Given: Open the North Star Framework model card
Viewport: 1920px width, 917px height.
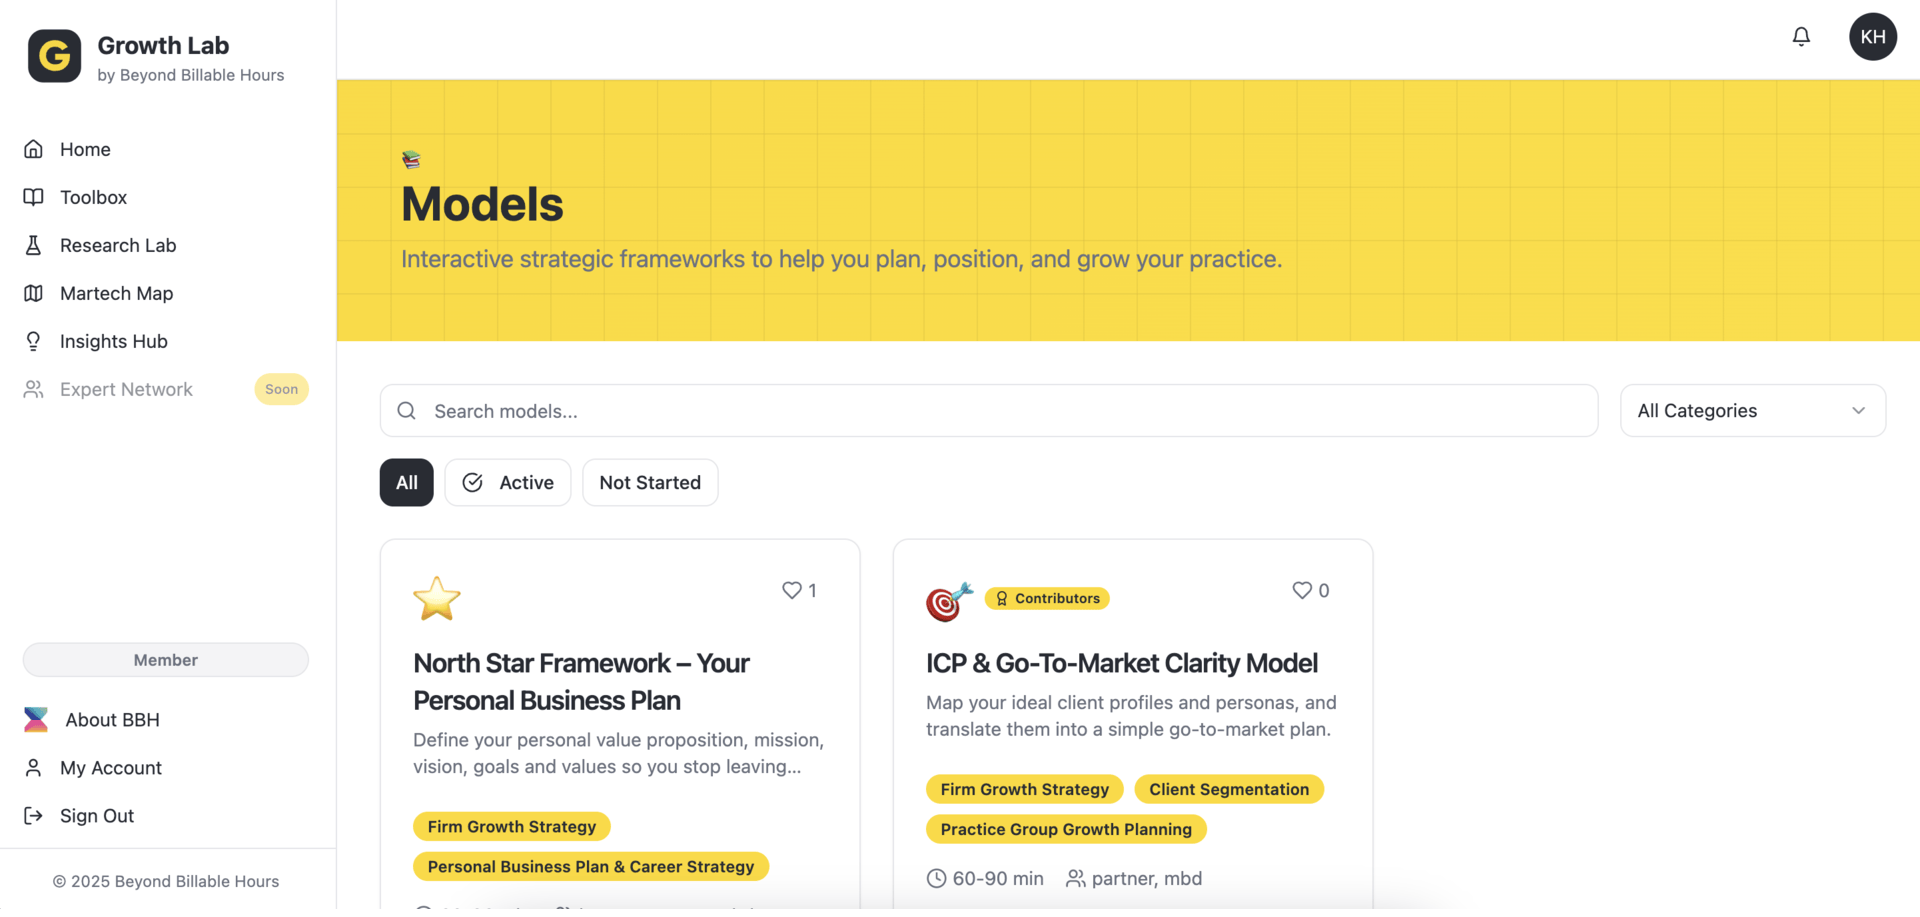Looking at the screenshot, I should (581, 681).
